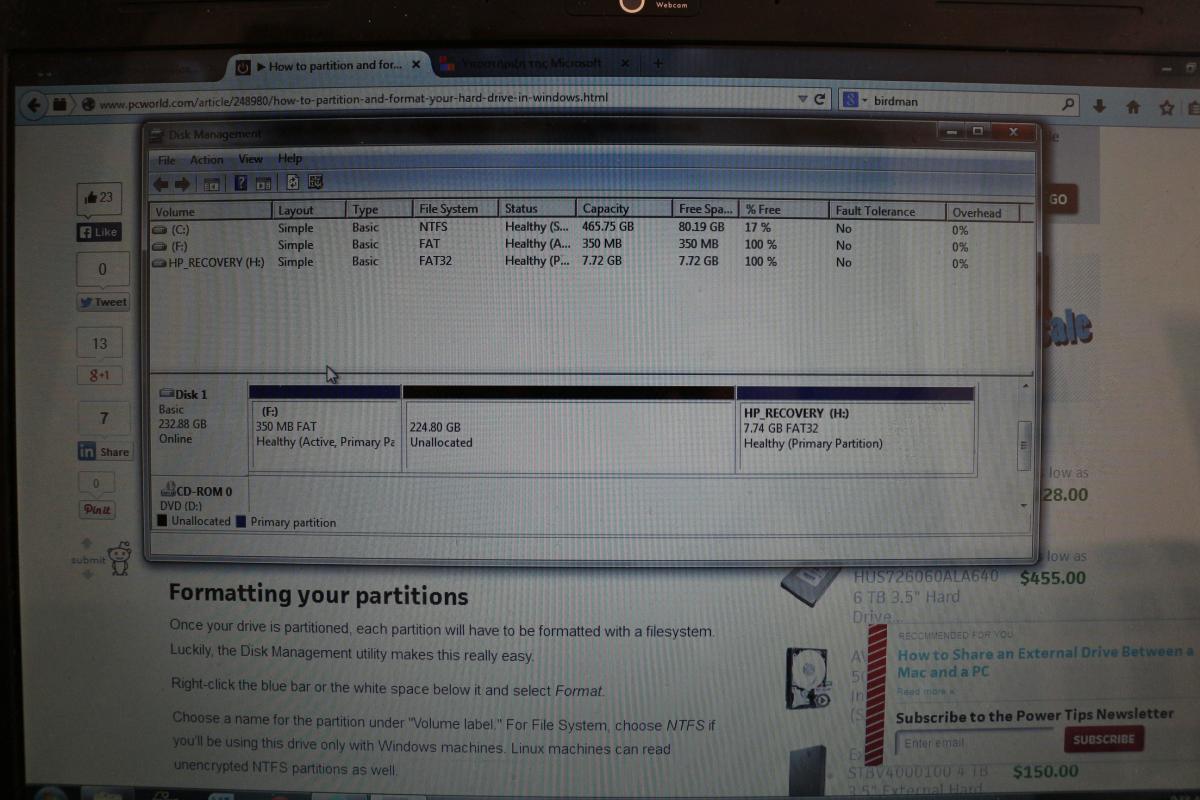Click the SUBSCRIBE button for Power Tips Newsletter
Screen dimensions: 1200x800
[1104, 739]
